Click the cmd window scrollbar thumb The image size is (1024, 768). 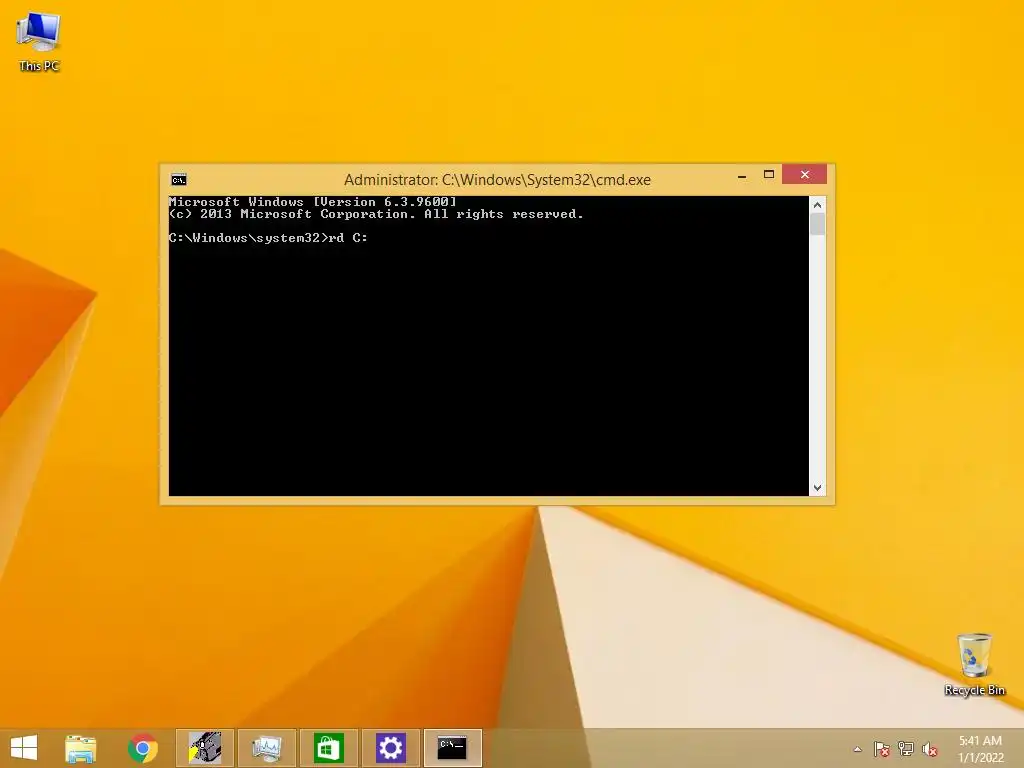pos(817,224)
